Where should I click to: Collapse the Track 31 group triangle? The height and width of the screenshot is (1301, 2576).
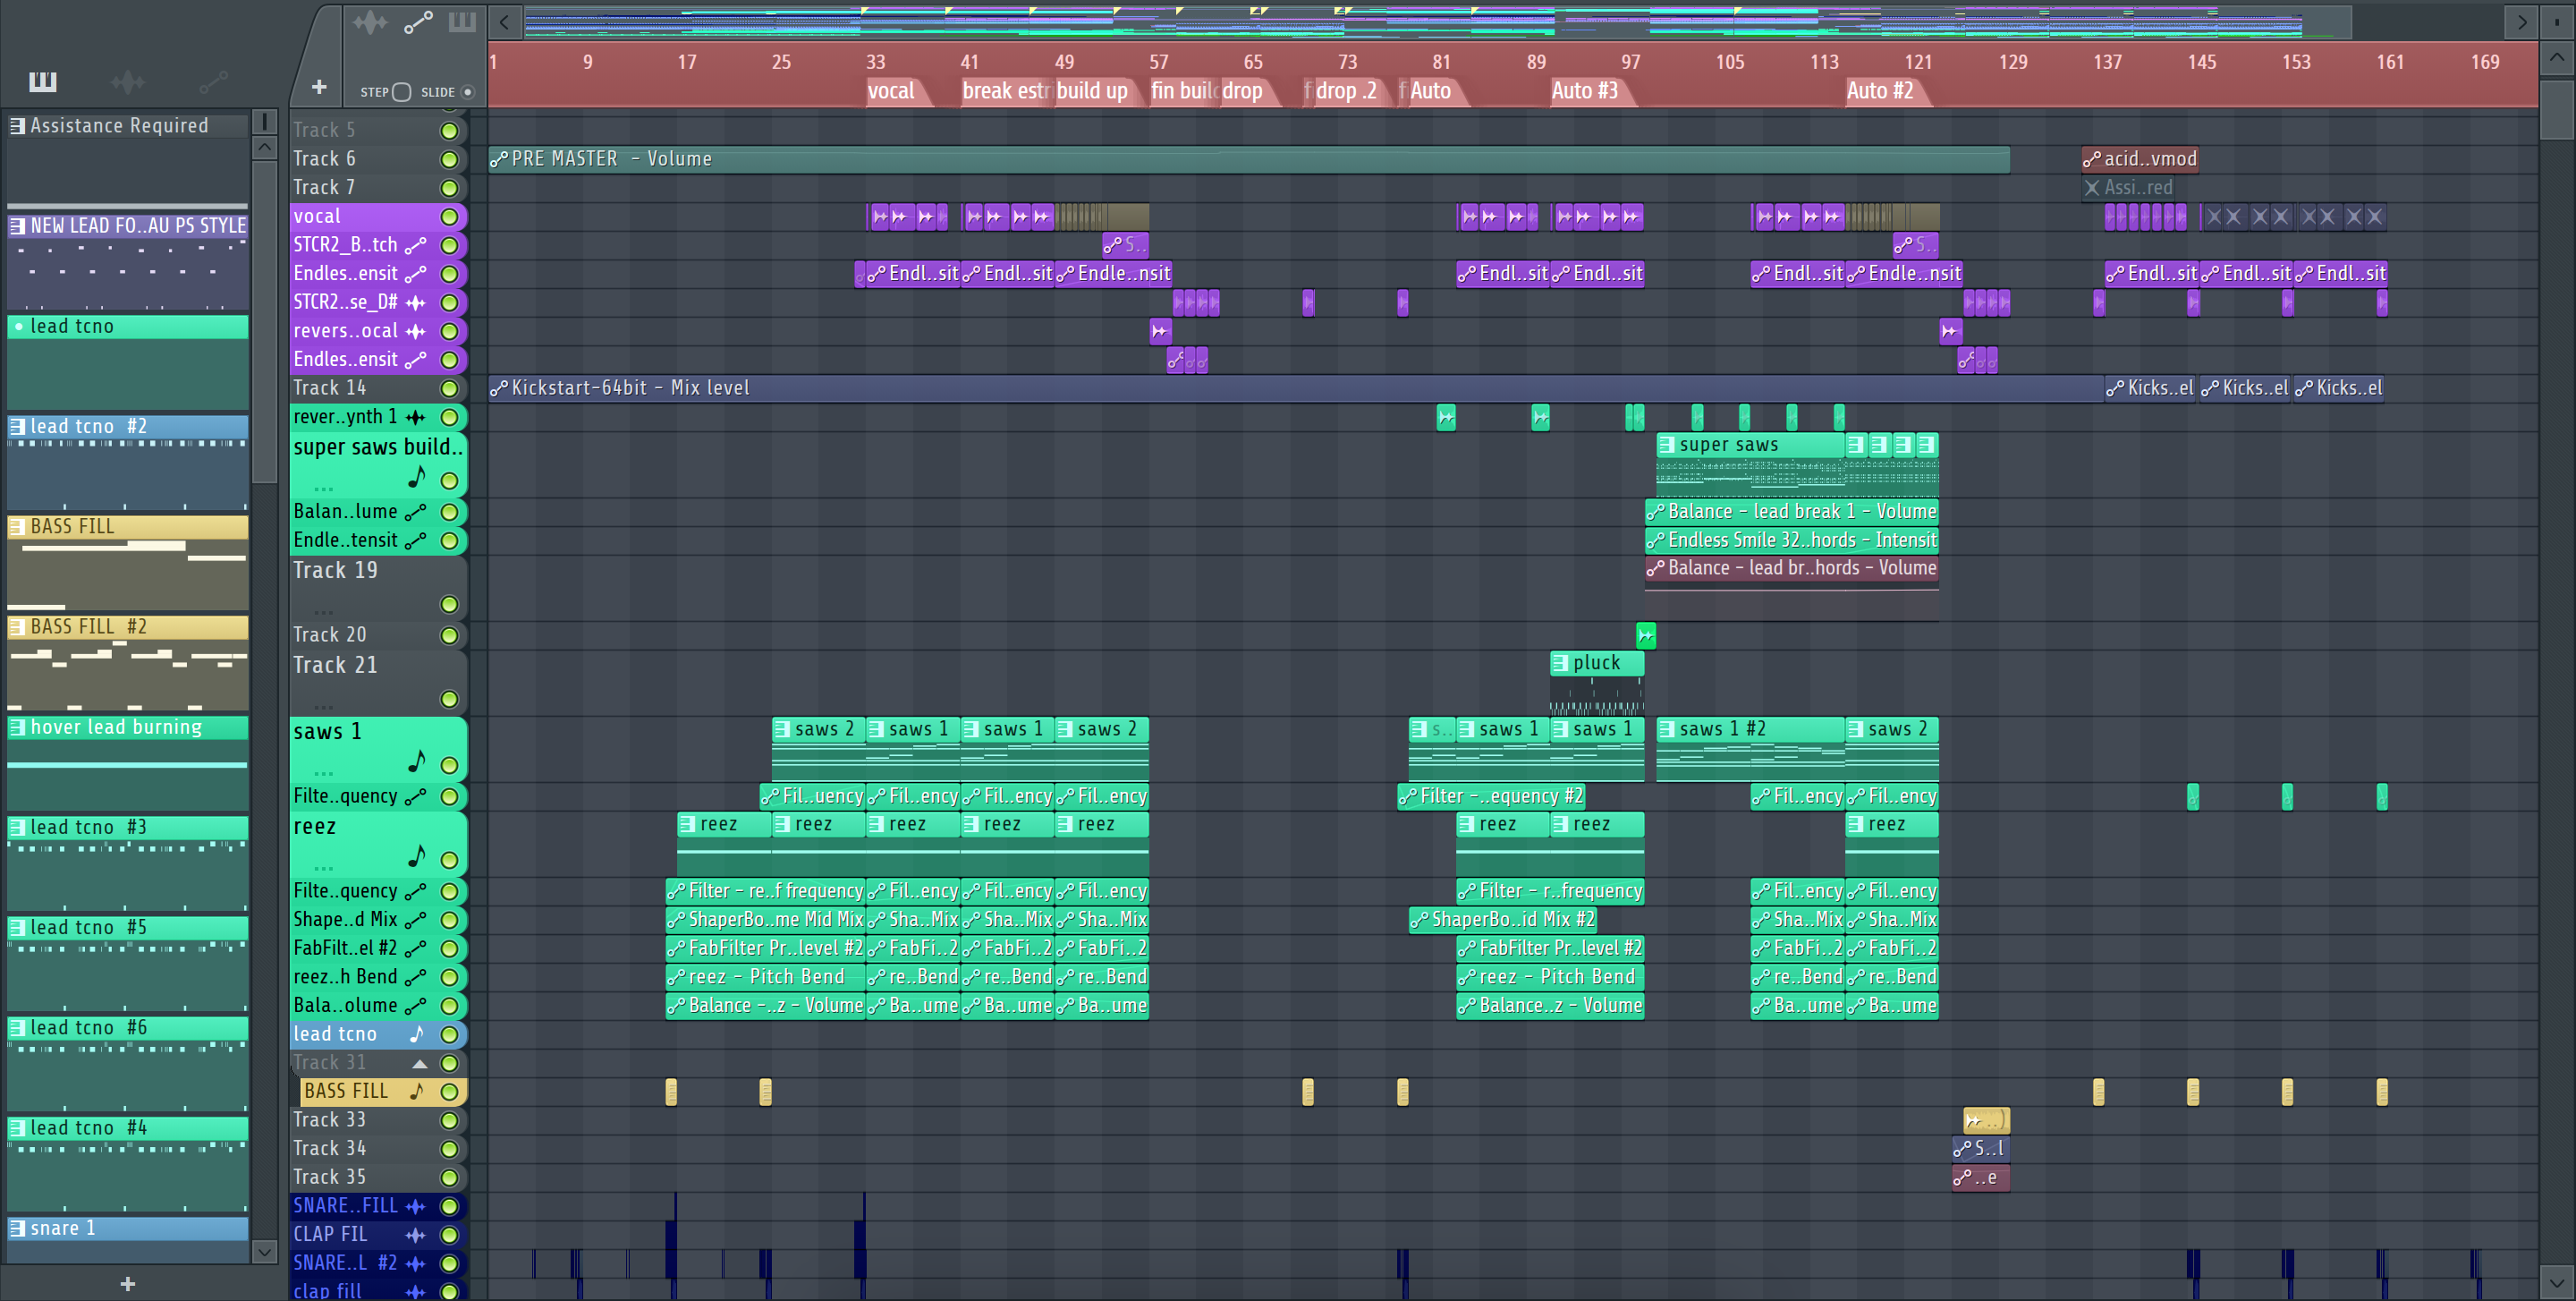click(420, 1063)
